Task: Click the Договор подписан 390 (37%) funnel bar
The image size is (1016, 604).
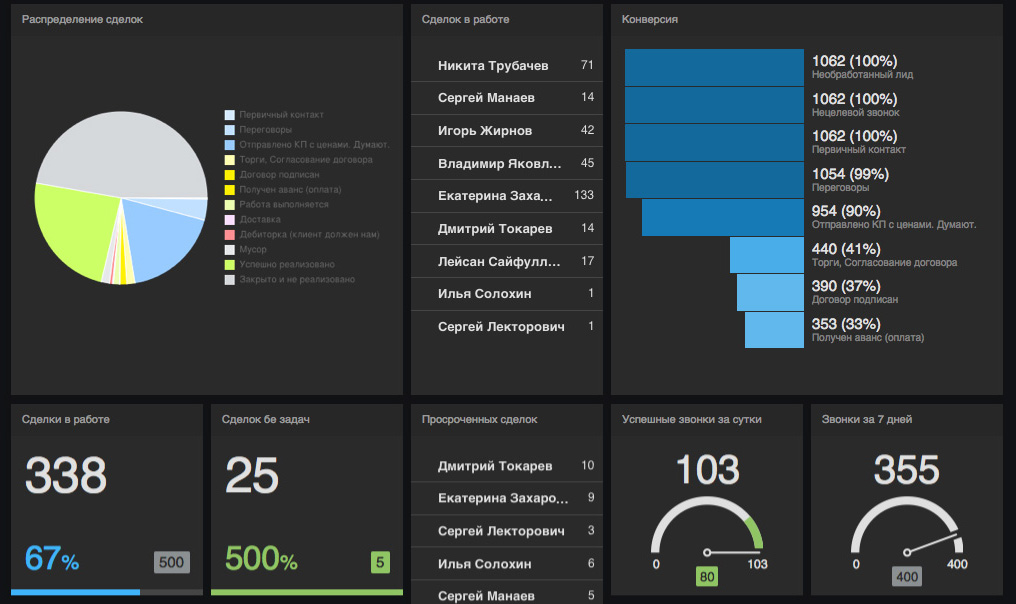Action: (x=770, y=293)
